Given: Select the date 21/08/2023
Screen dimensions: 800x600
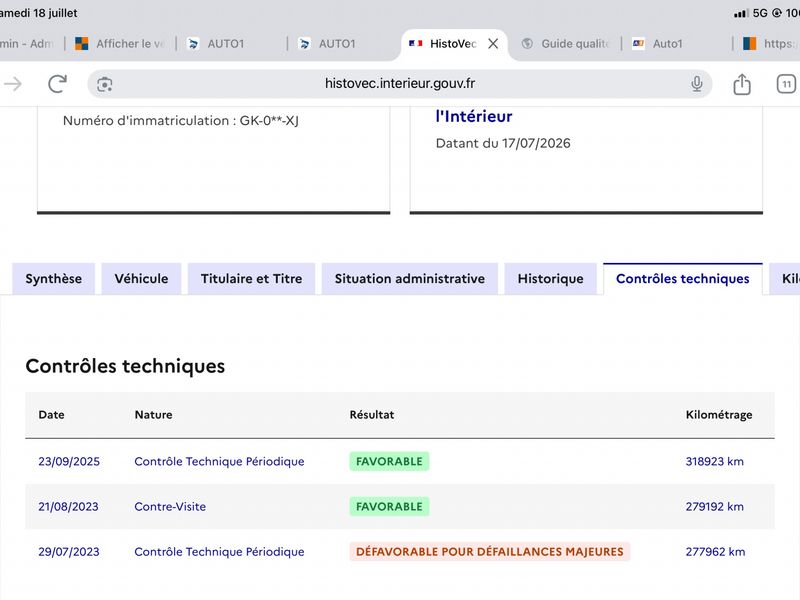Looking at the screenshot, I should coord(68,507).
